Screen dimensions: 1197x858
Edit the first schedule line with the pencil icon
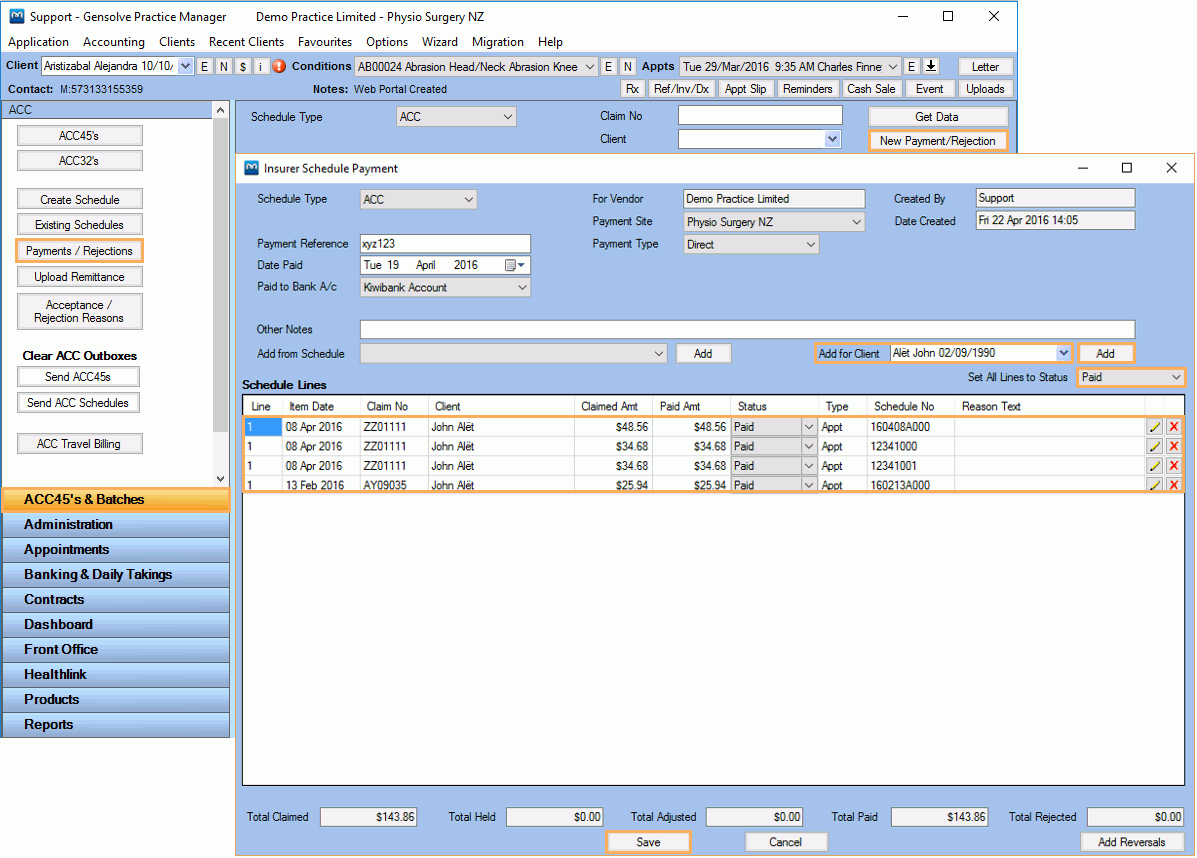tap(1155, 426)
